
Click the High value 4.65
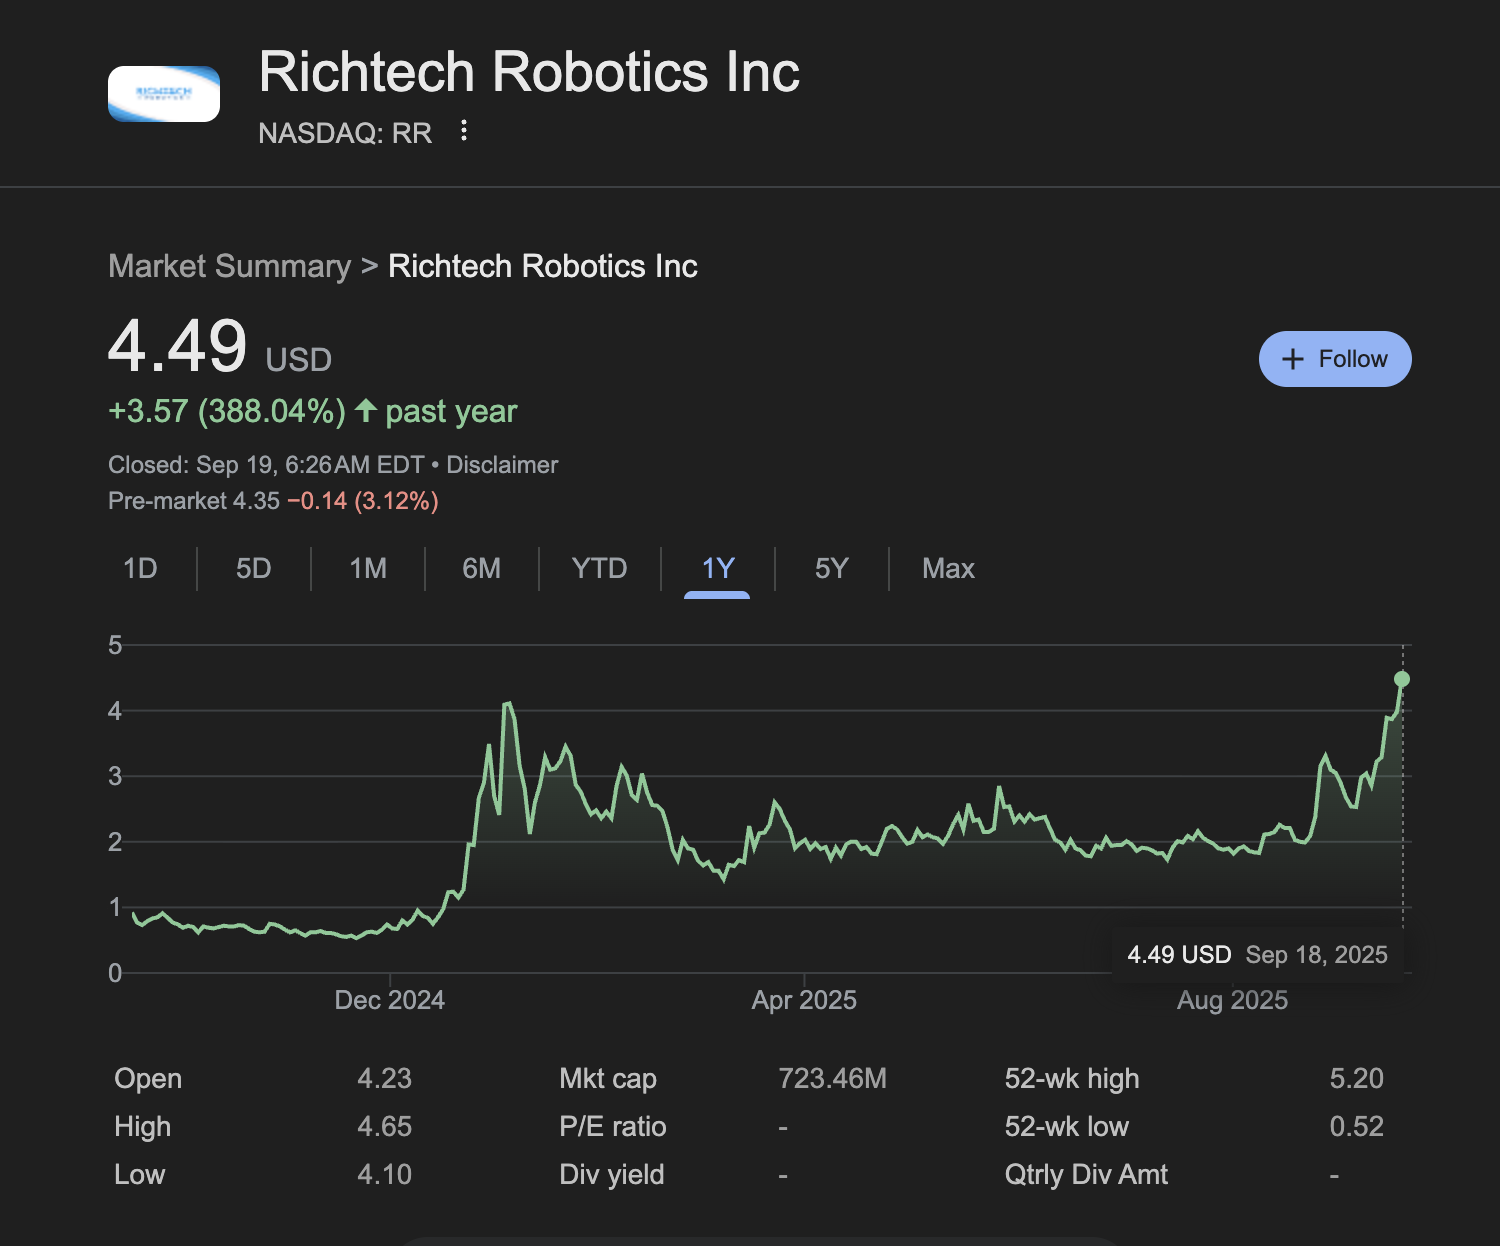click(x=385, y=1127)
